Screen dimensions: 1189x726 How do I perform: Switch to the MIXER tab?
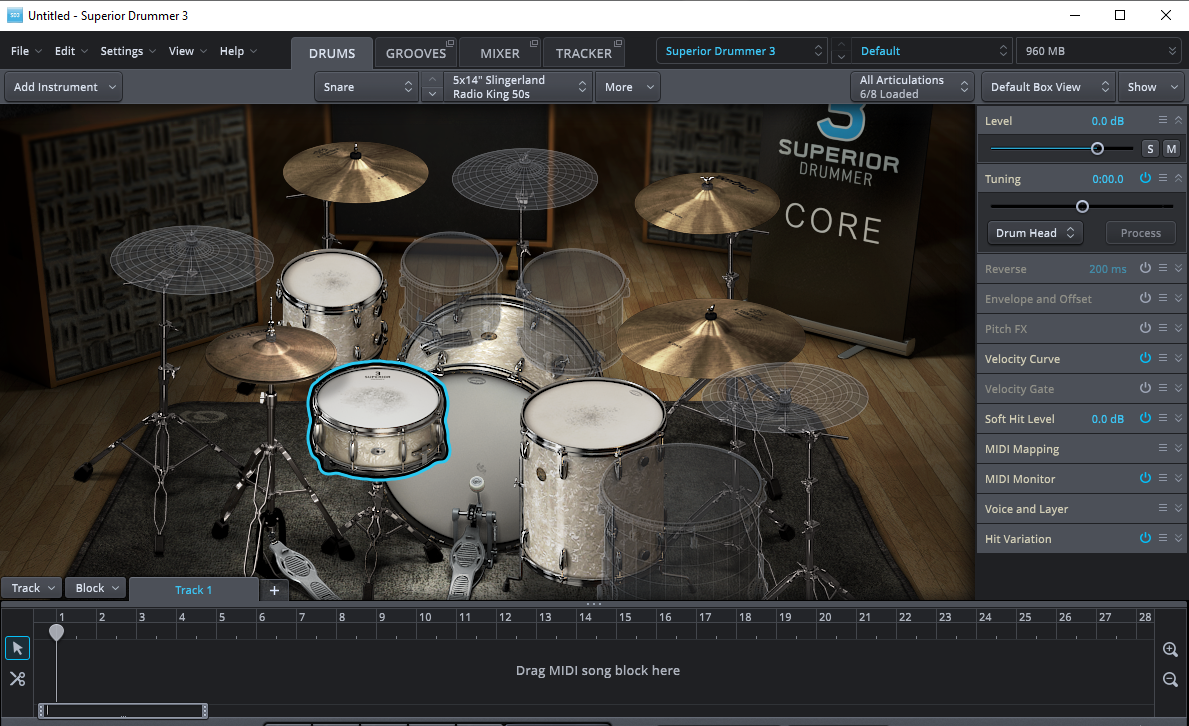499,53
